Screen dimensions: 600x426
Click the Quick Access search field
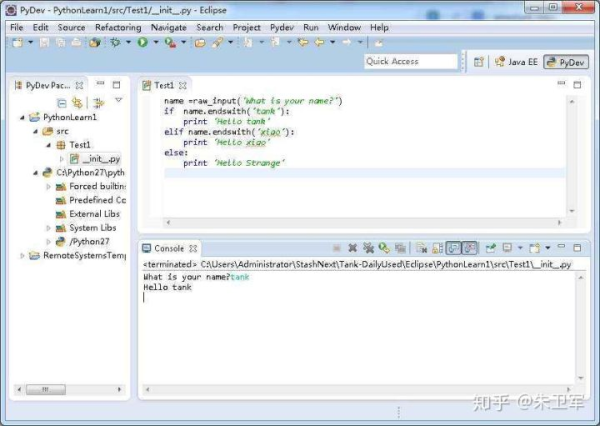coord(411,61)
